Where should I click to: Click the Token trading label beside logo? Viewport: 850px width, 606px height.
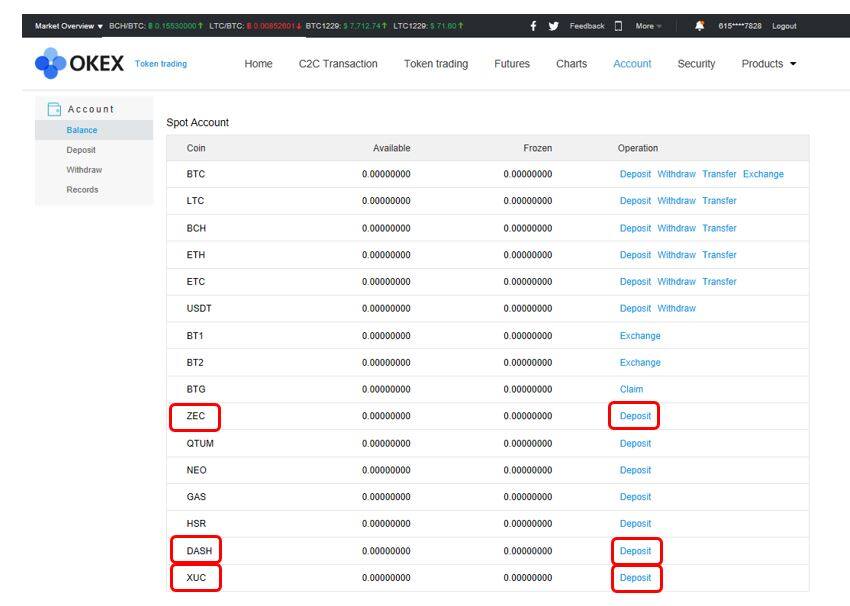(x=160, y=64)
